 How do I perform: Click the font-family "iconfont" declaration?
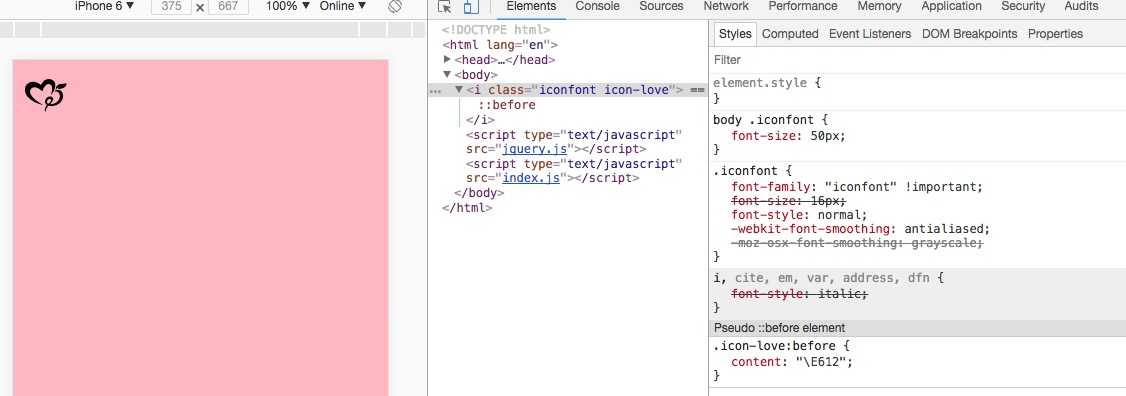tap(857, 188)
